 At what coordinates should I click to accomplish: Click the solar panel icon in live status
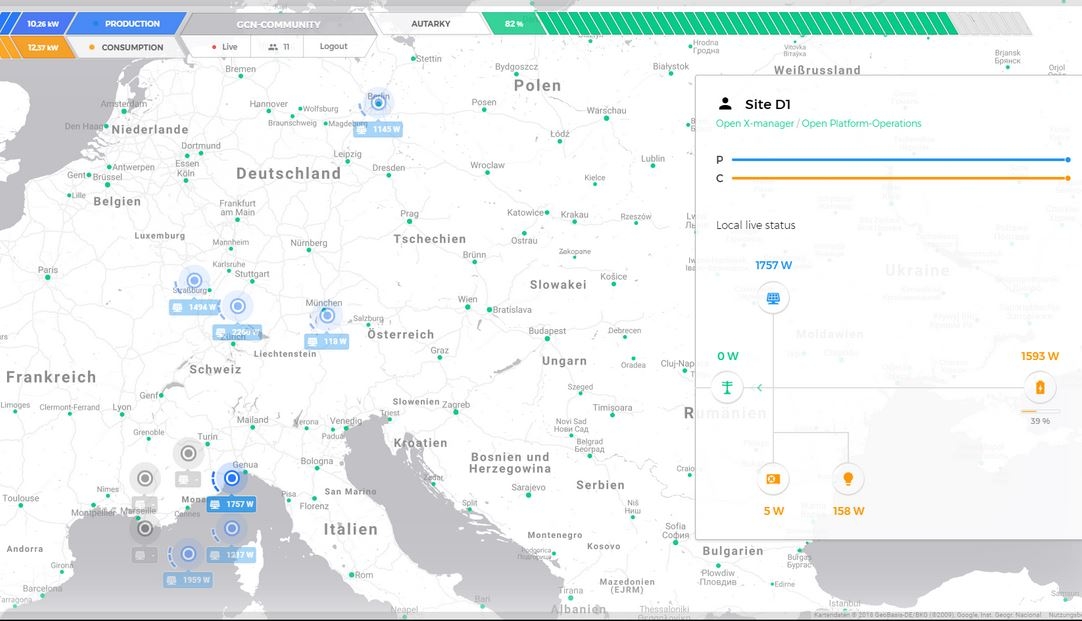point(773,298)
